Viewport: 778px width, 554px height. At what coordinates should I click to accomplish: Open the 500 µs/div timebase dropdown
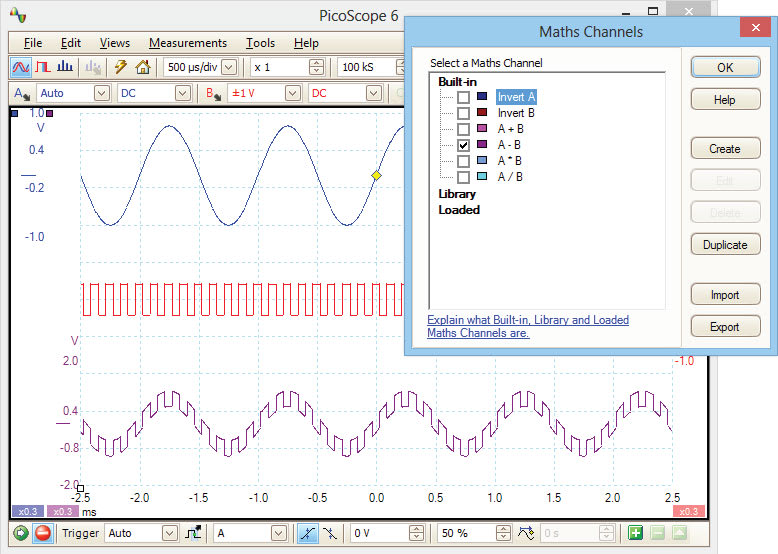(x=229, y=67)
